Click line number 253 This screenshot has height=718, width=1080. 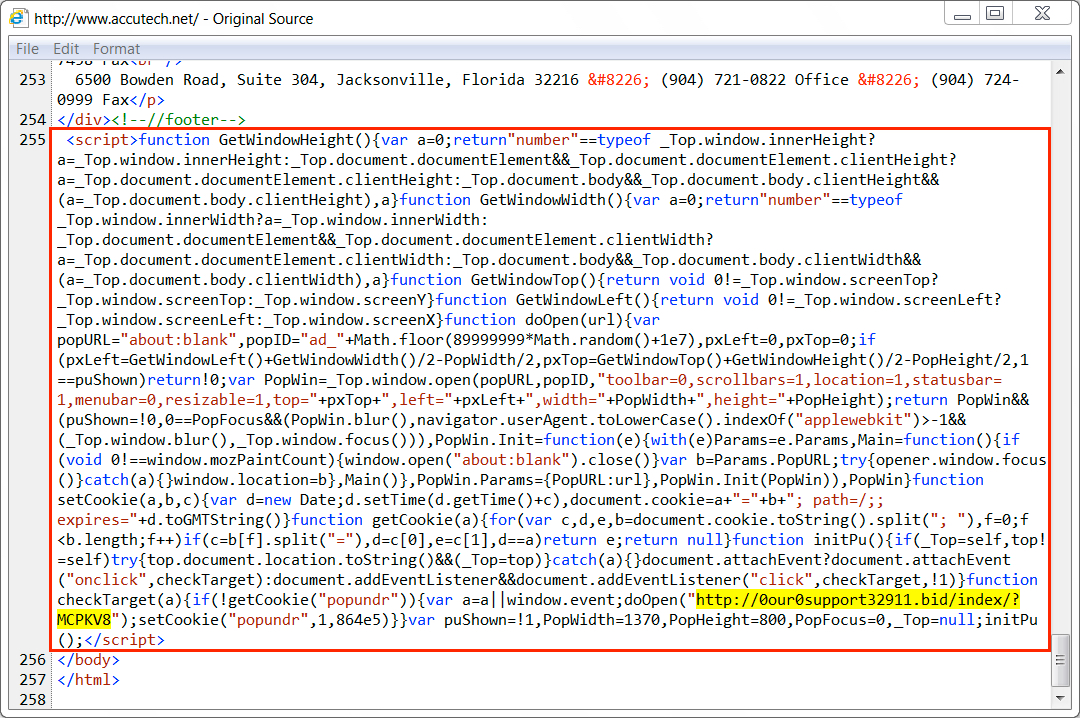[32, 80]
